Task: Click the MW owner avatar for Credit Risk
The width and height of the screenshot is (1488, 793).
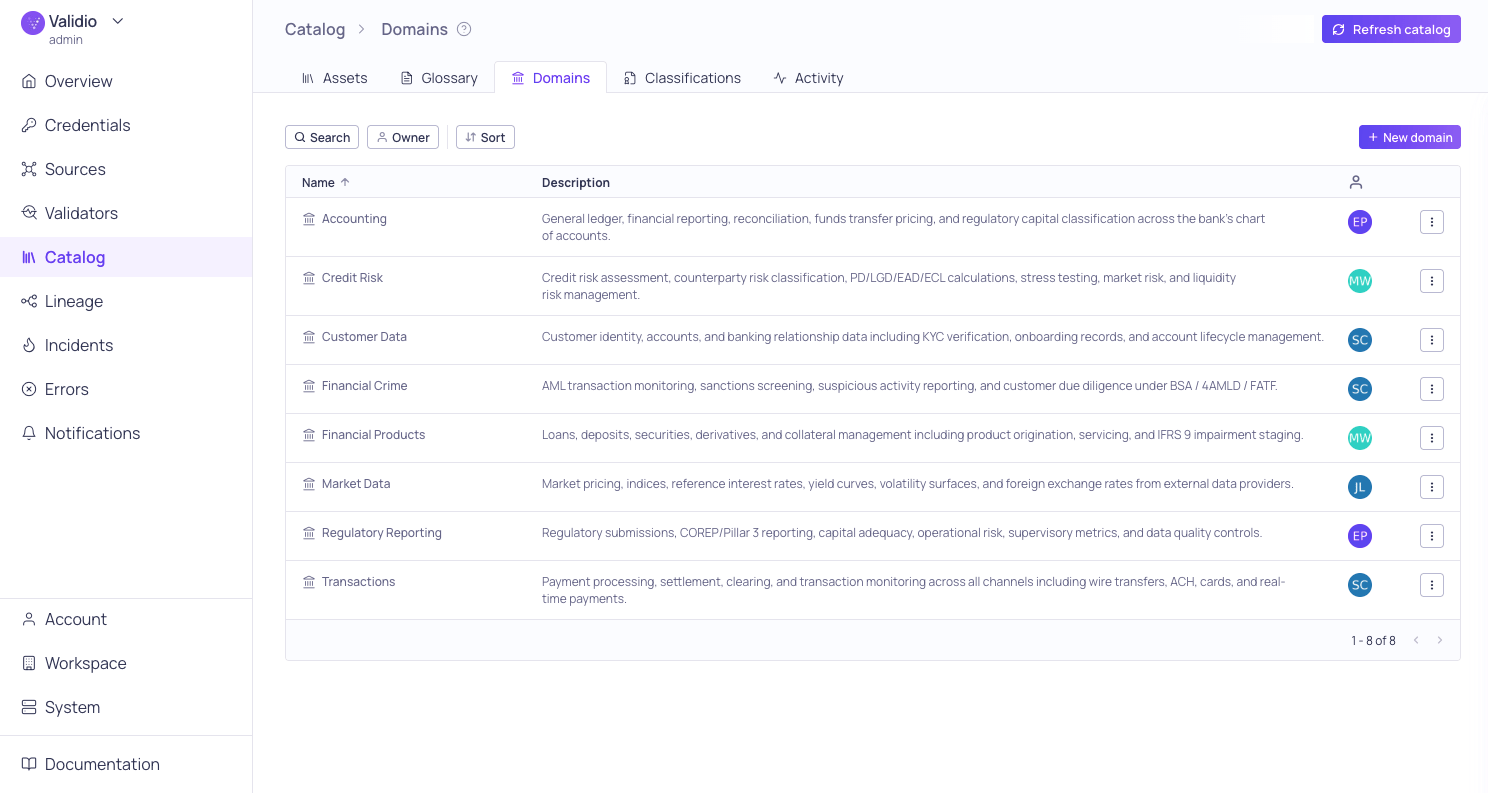Action: click(1360, 281)
